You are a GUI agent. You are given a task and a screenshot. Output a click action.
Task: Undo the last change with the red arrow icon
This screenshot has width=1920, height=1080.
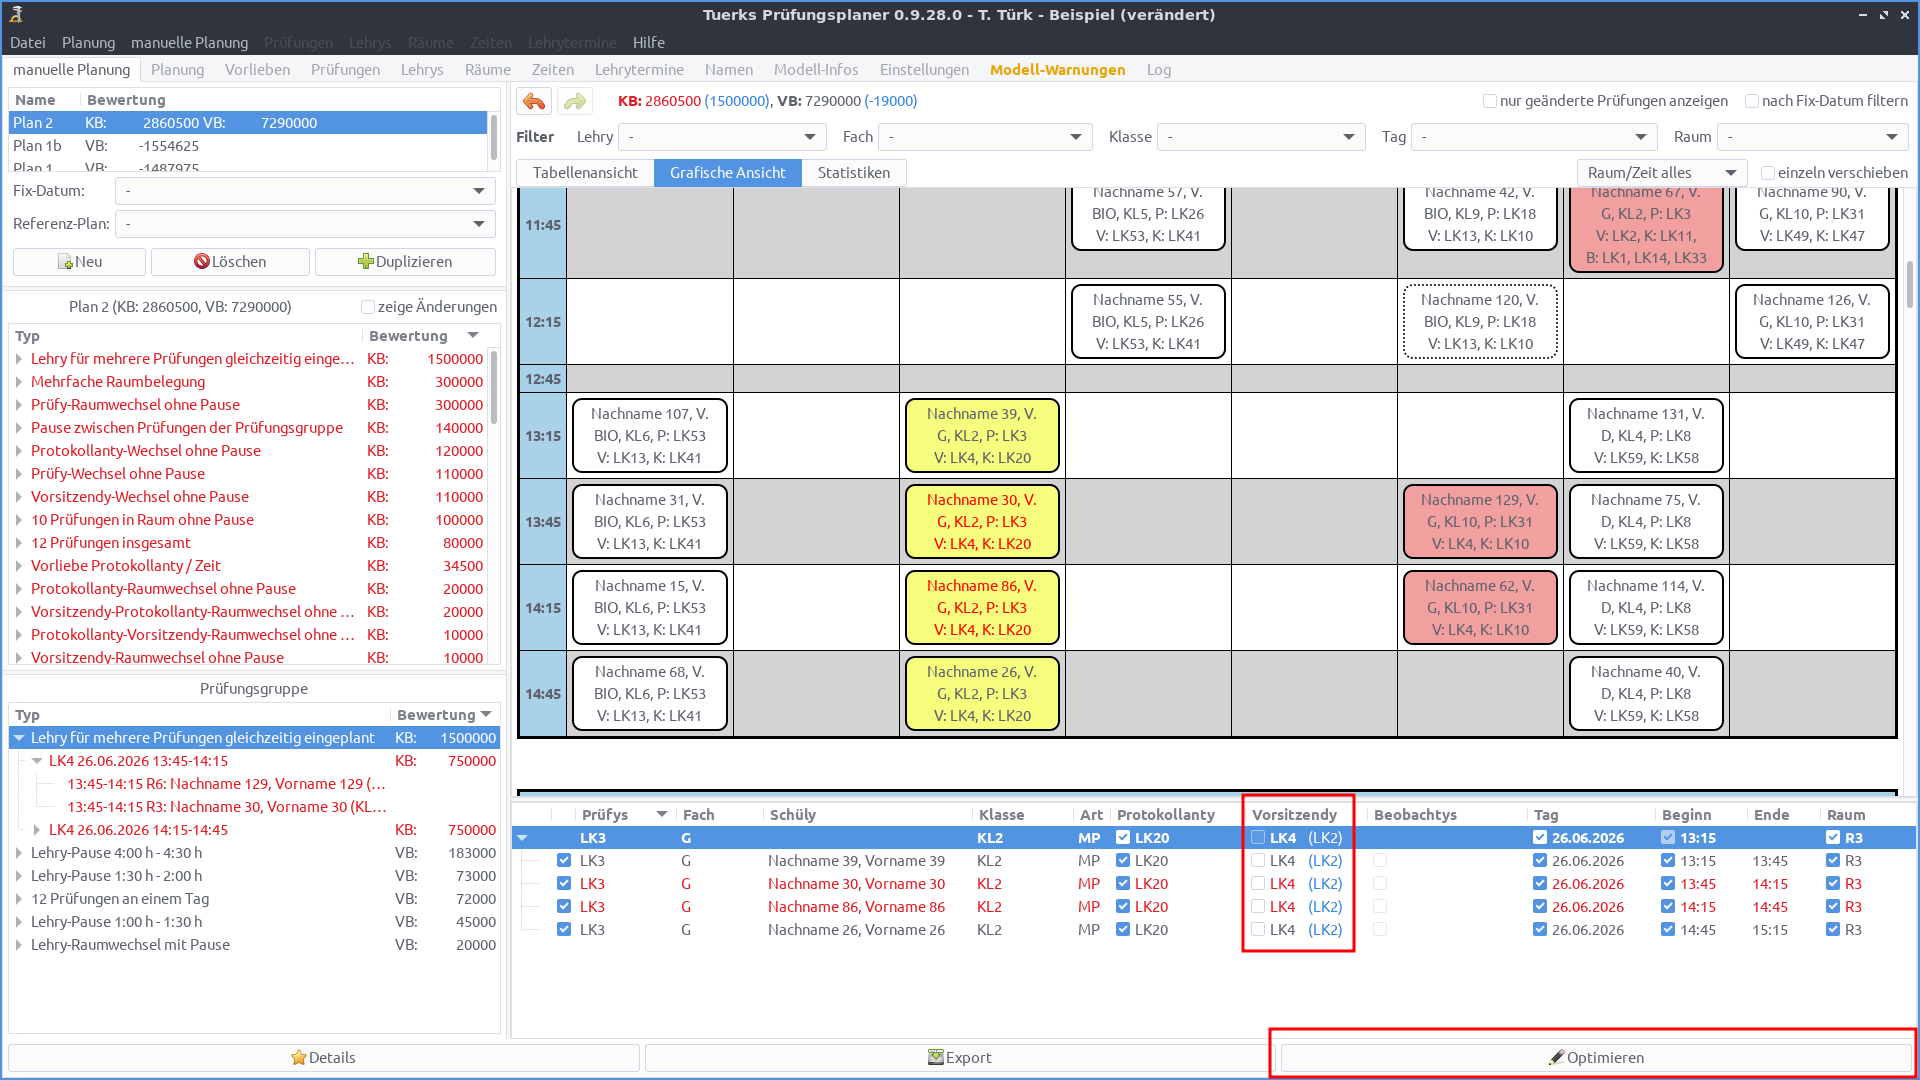[533, 101]
